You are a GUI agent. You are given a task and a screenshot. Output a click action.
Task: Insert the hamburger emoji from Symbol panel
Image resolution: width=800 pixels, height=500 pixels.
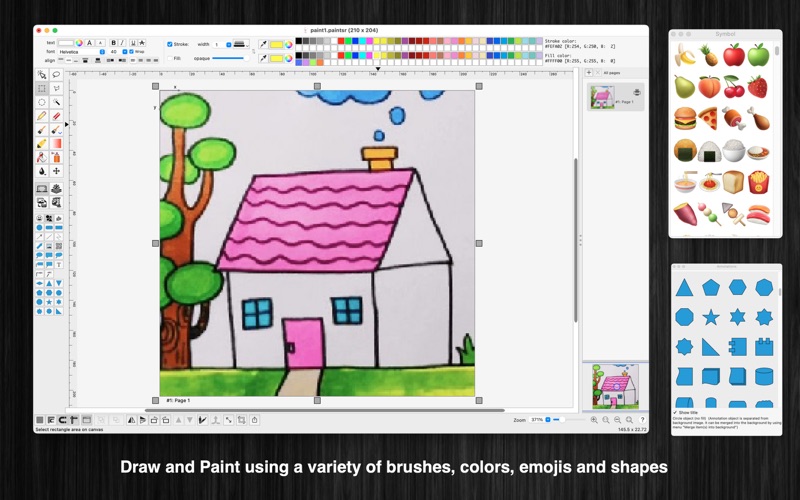pos(685,118)
